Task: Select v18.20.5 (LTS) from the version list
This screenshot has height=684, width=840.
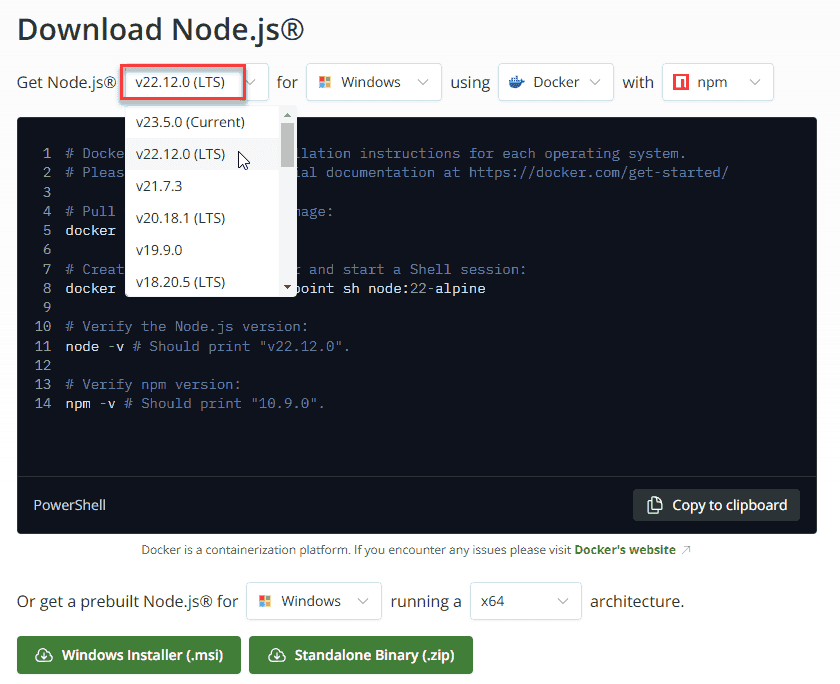Action: click(x=202, y=282)
